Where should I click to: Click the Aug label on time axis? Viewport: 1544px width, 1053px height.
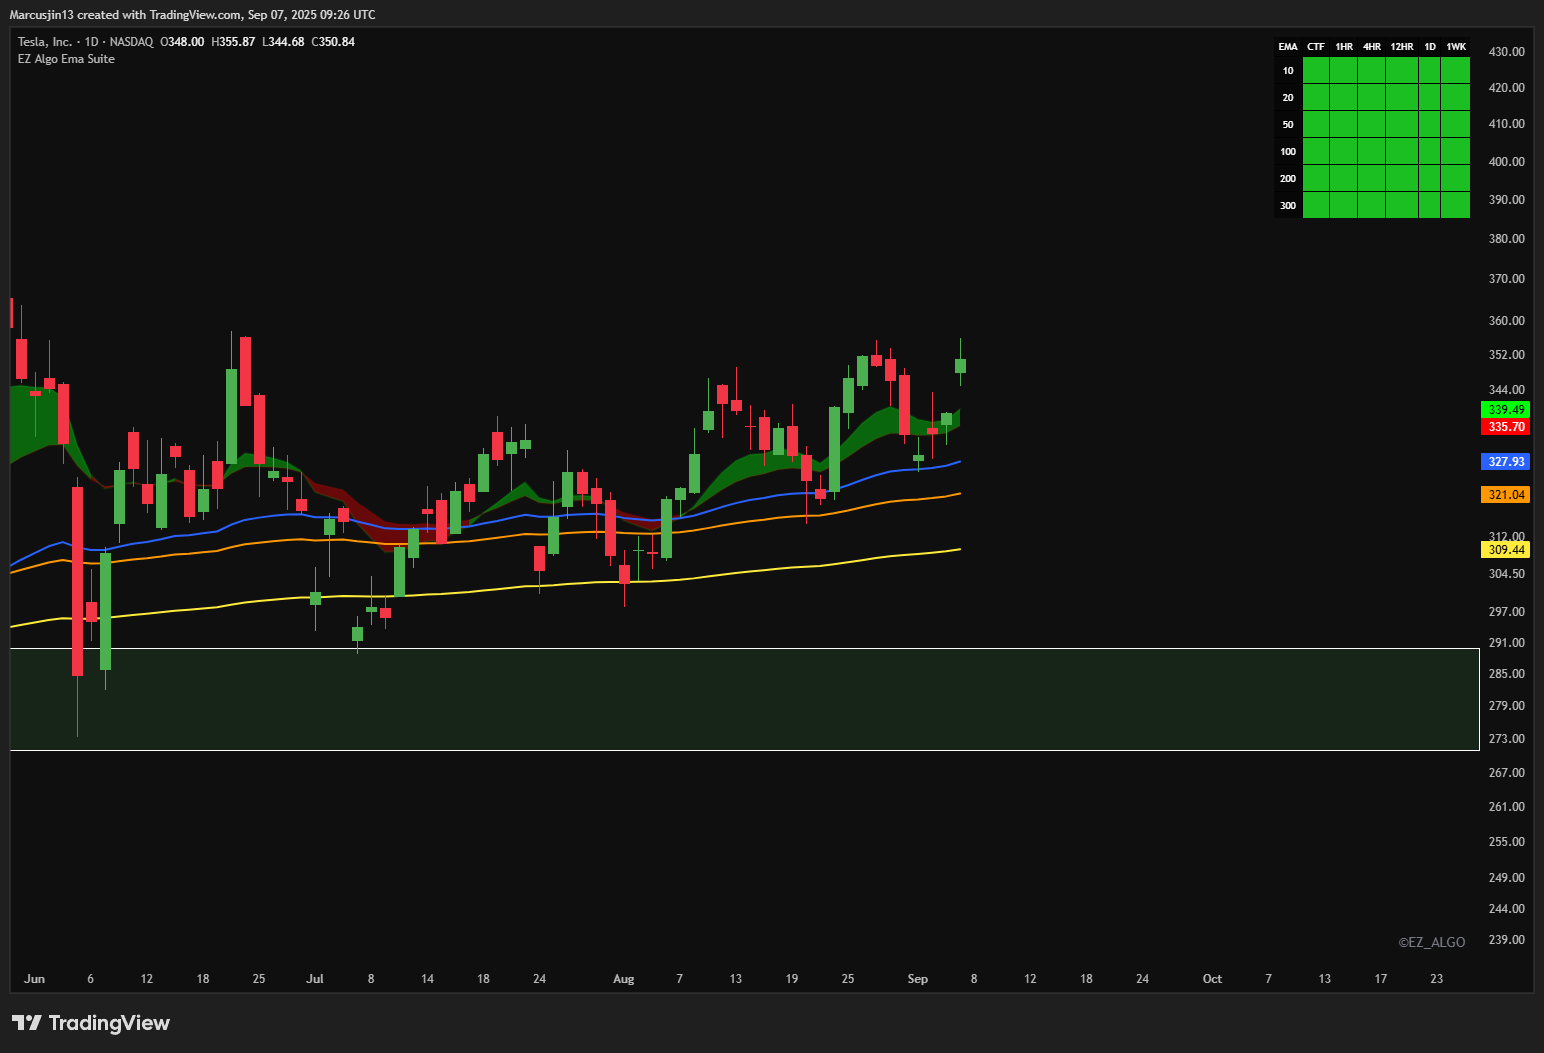[x=624, y=979]
